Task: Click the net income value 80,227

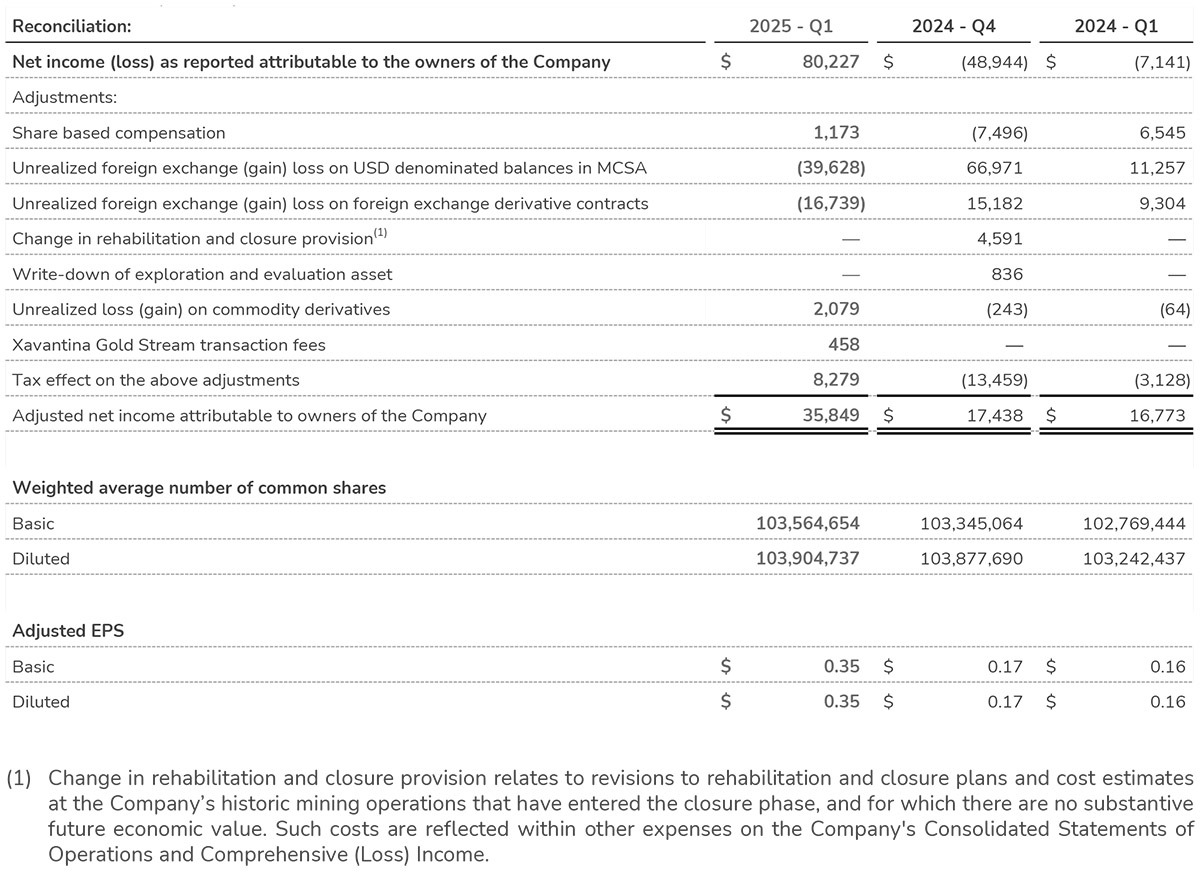Action: (x=831, y=62)
